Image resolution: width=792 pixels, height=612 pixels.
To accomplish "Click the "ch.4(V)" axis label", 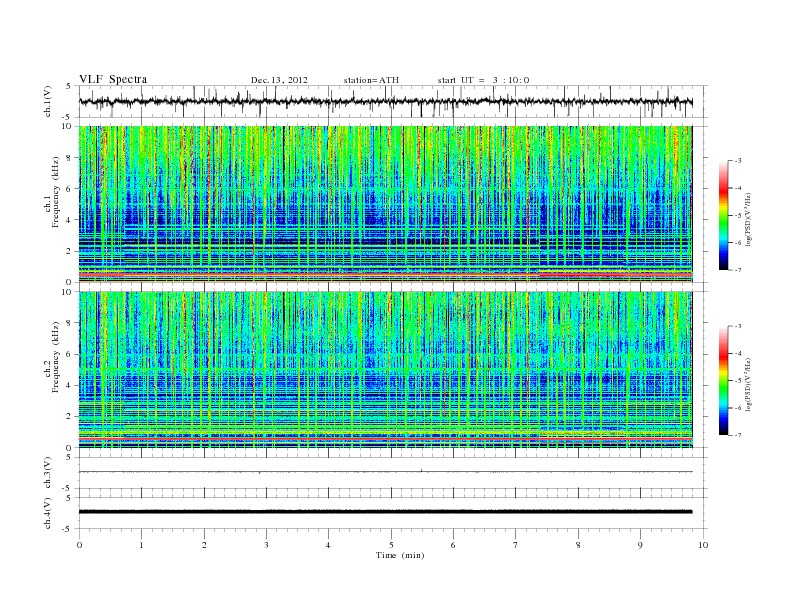I will 48,513.
